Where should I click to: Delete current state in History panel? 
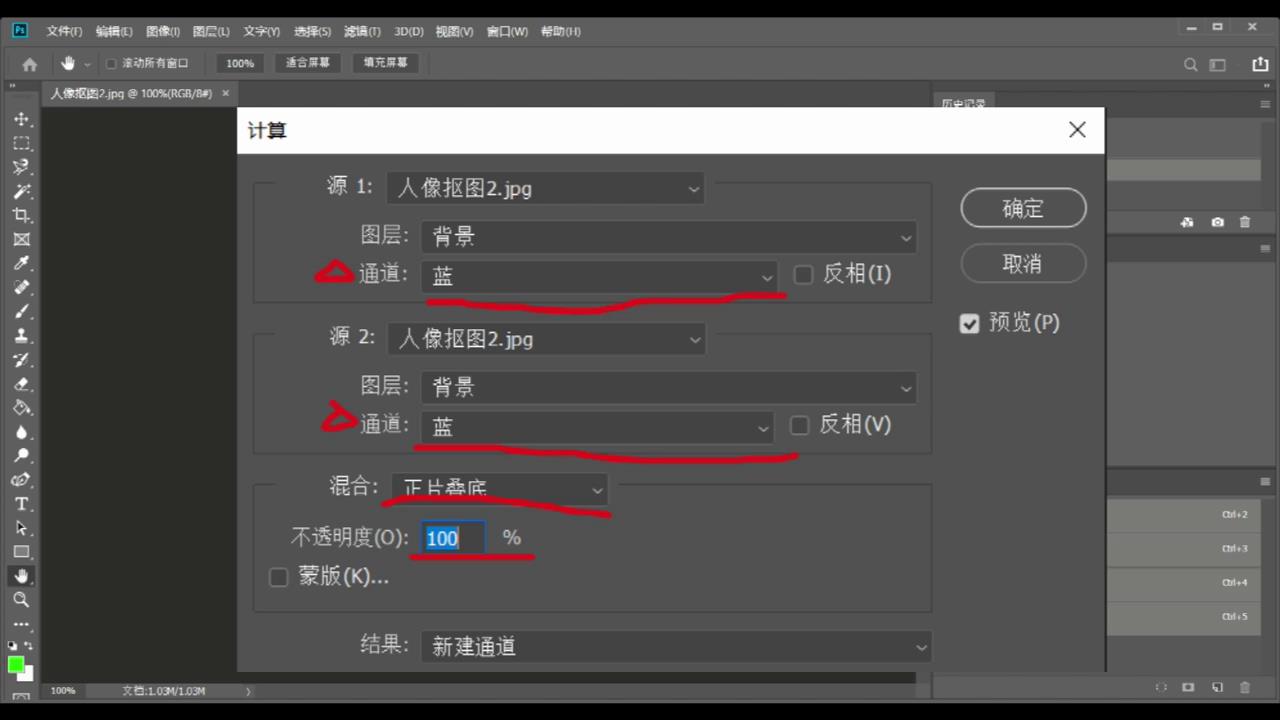[x=1245, y=222]
